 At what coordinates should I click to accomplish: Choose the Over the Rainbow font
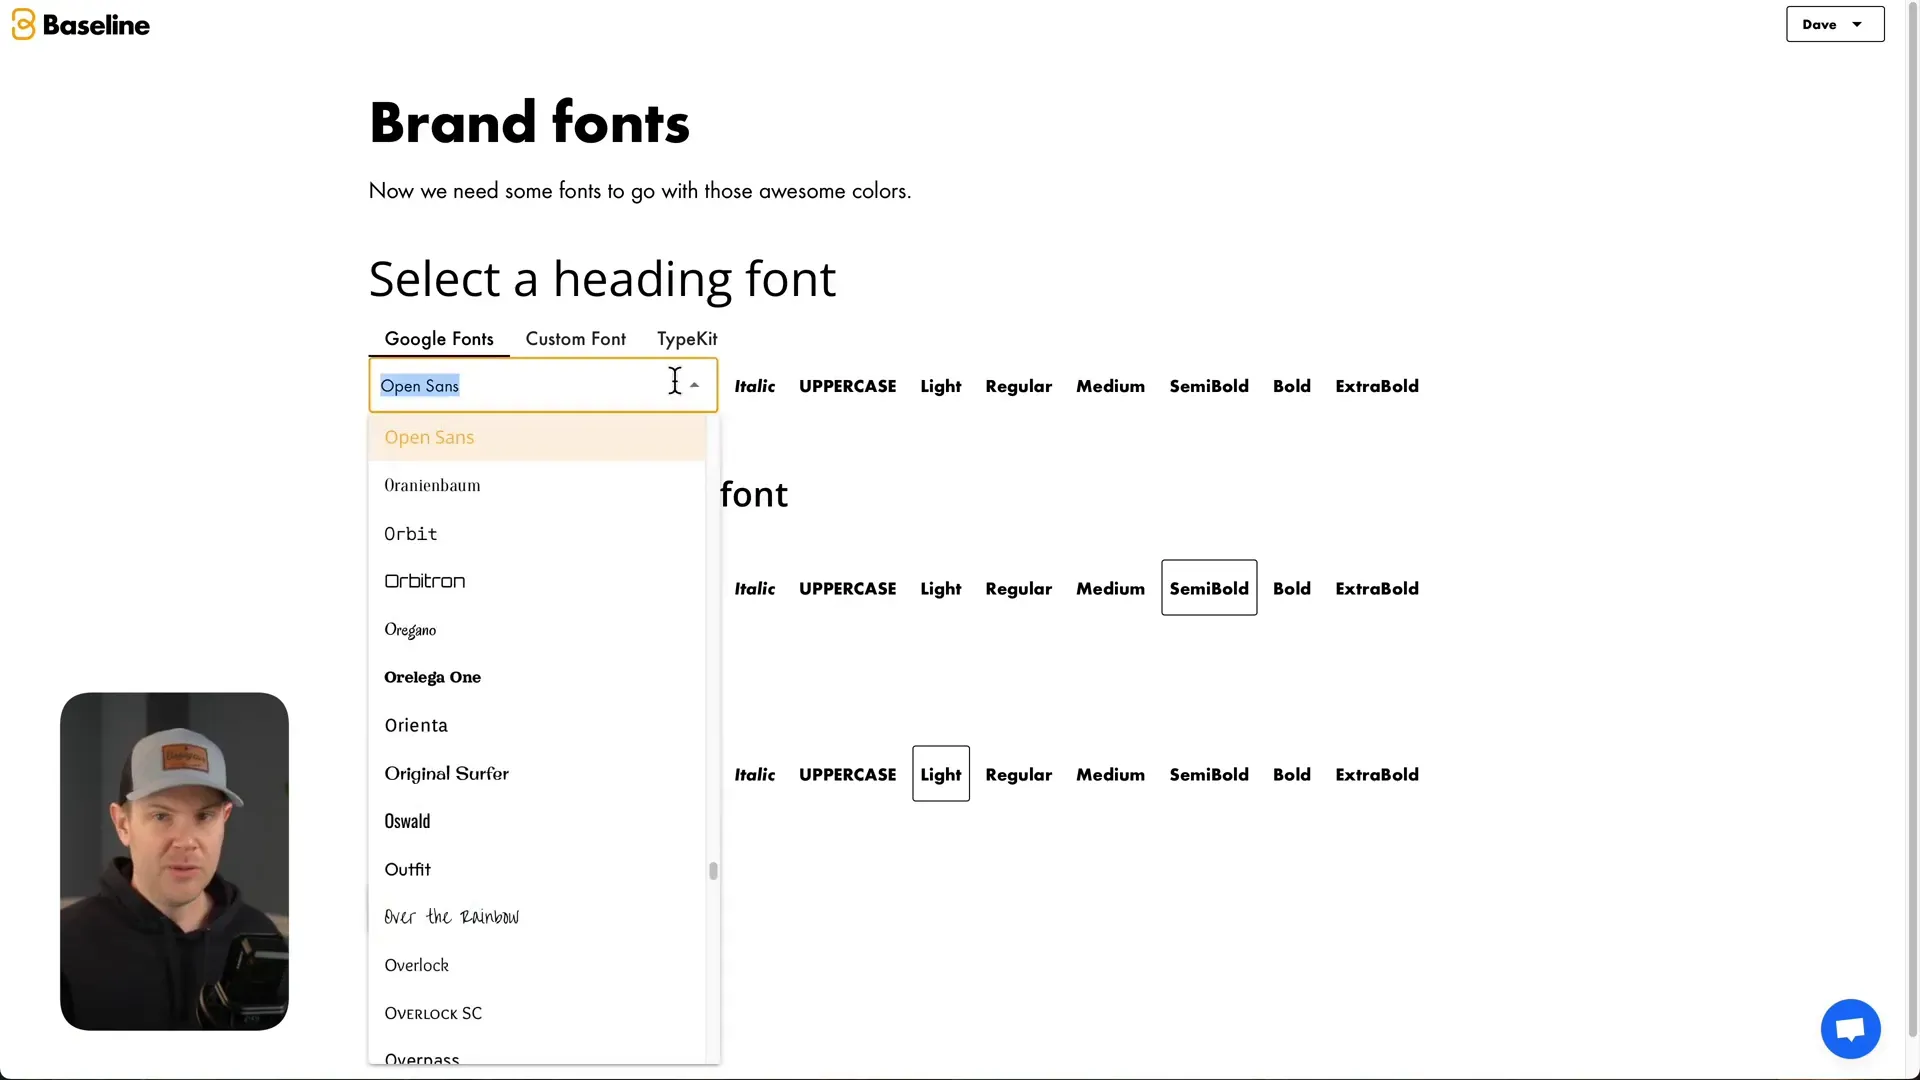point(537,917)
